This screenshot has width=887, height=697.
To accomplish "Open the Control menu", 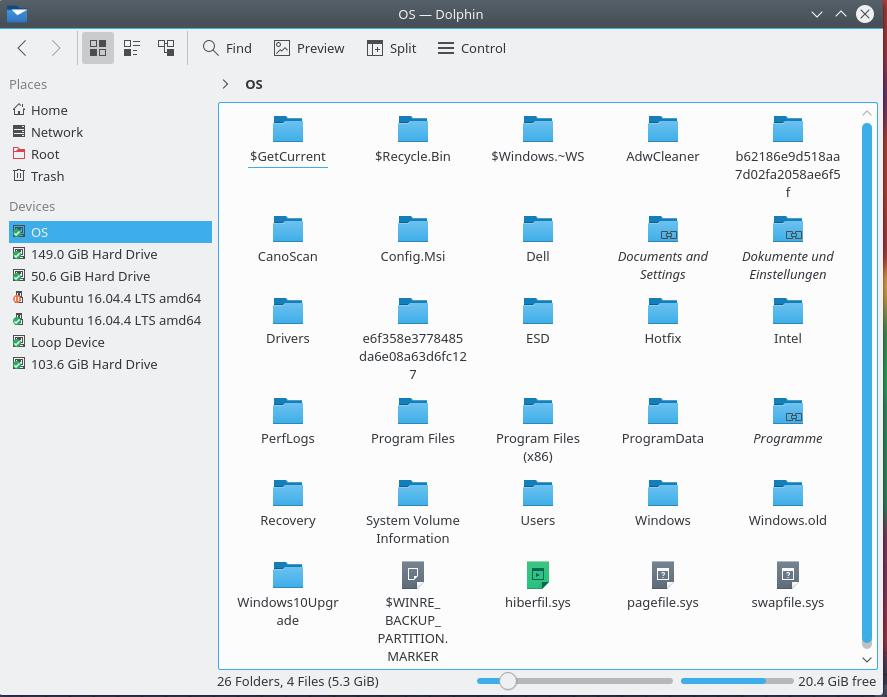I will pyautogui.click(x=470, y=48).
